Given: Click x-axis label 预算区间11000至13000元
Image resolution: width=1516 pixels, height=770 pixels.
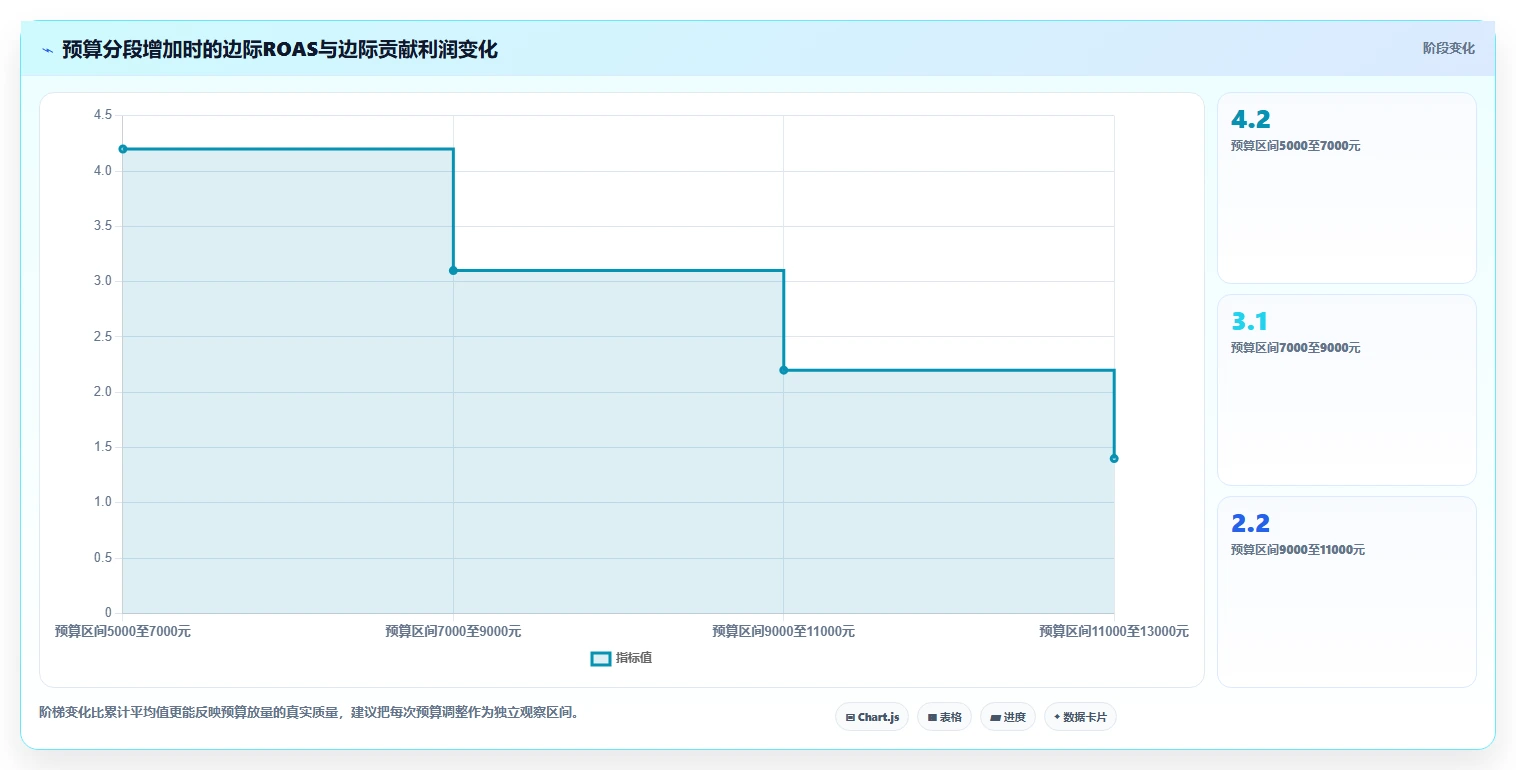Looking at the screenshot, I should (1114, 632).
